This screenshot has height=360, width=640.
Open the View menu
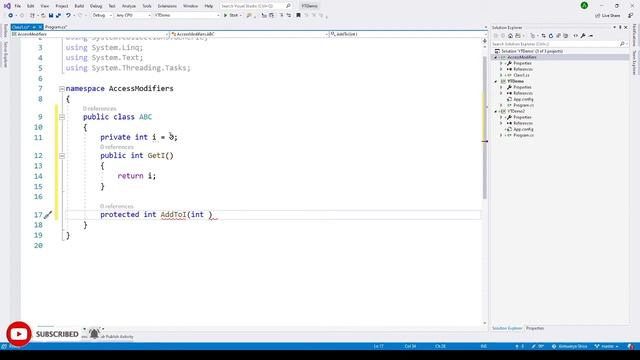coord(45,6)
